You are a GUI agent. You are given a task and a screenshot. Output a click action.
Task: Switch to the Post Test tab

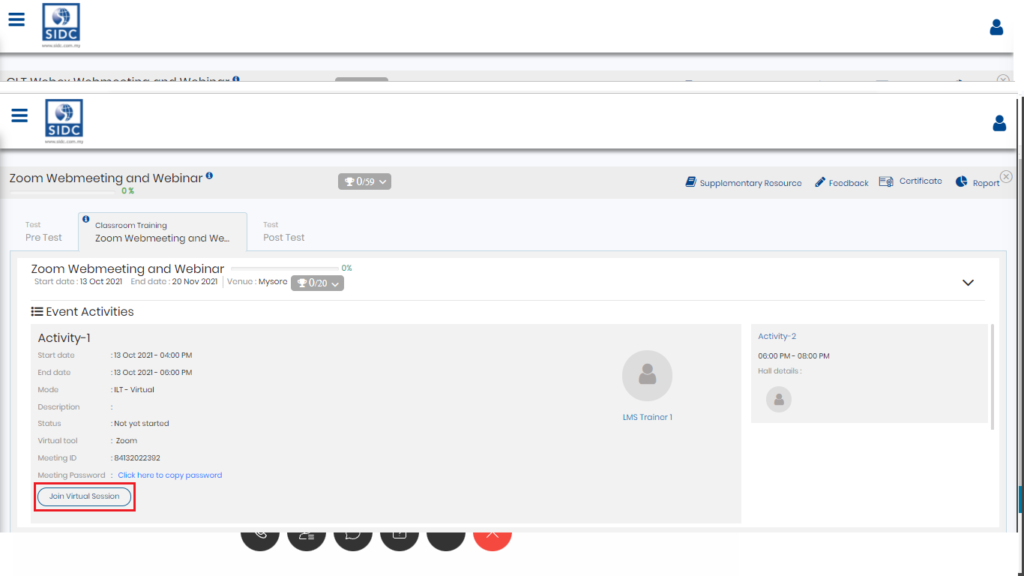[283, 232]
